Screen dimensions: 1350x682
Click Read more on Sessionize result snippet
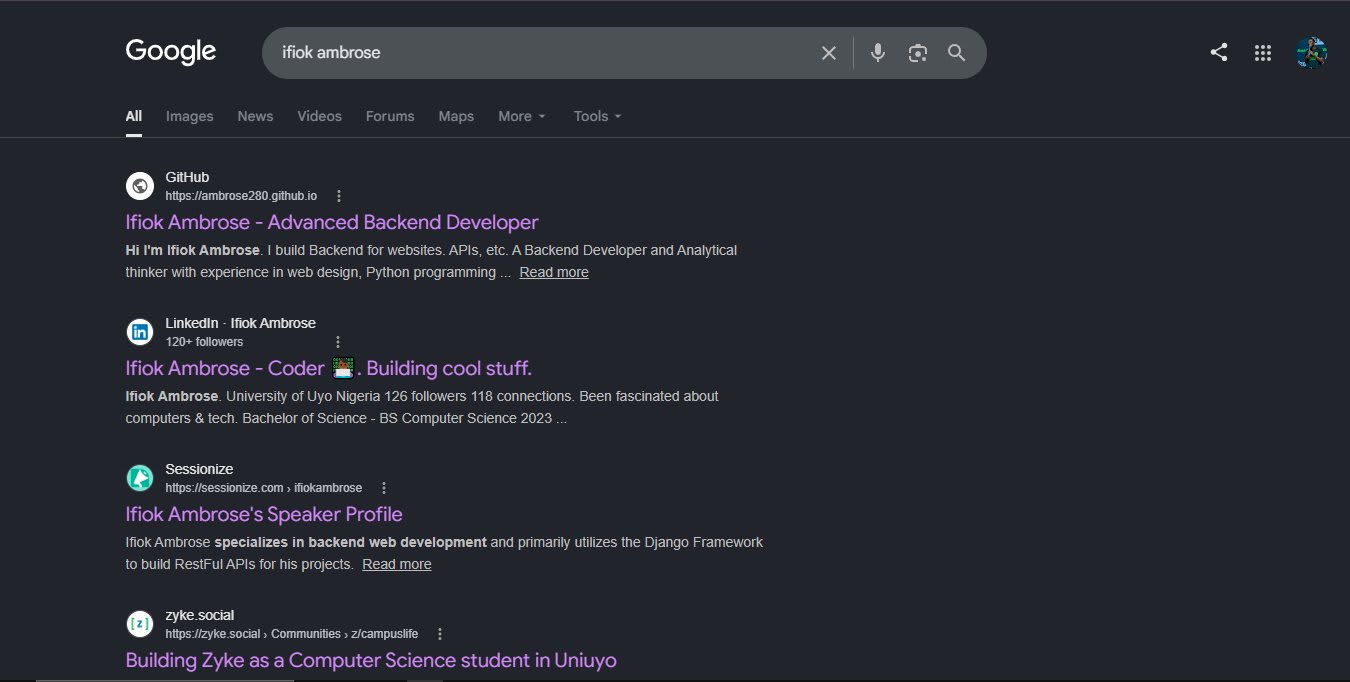pyautogui.click(x=397, y=564)
